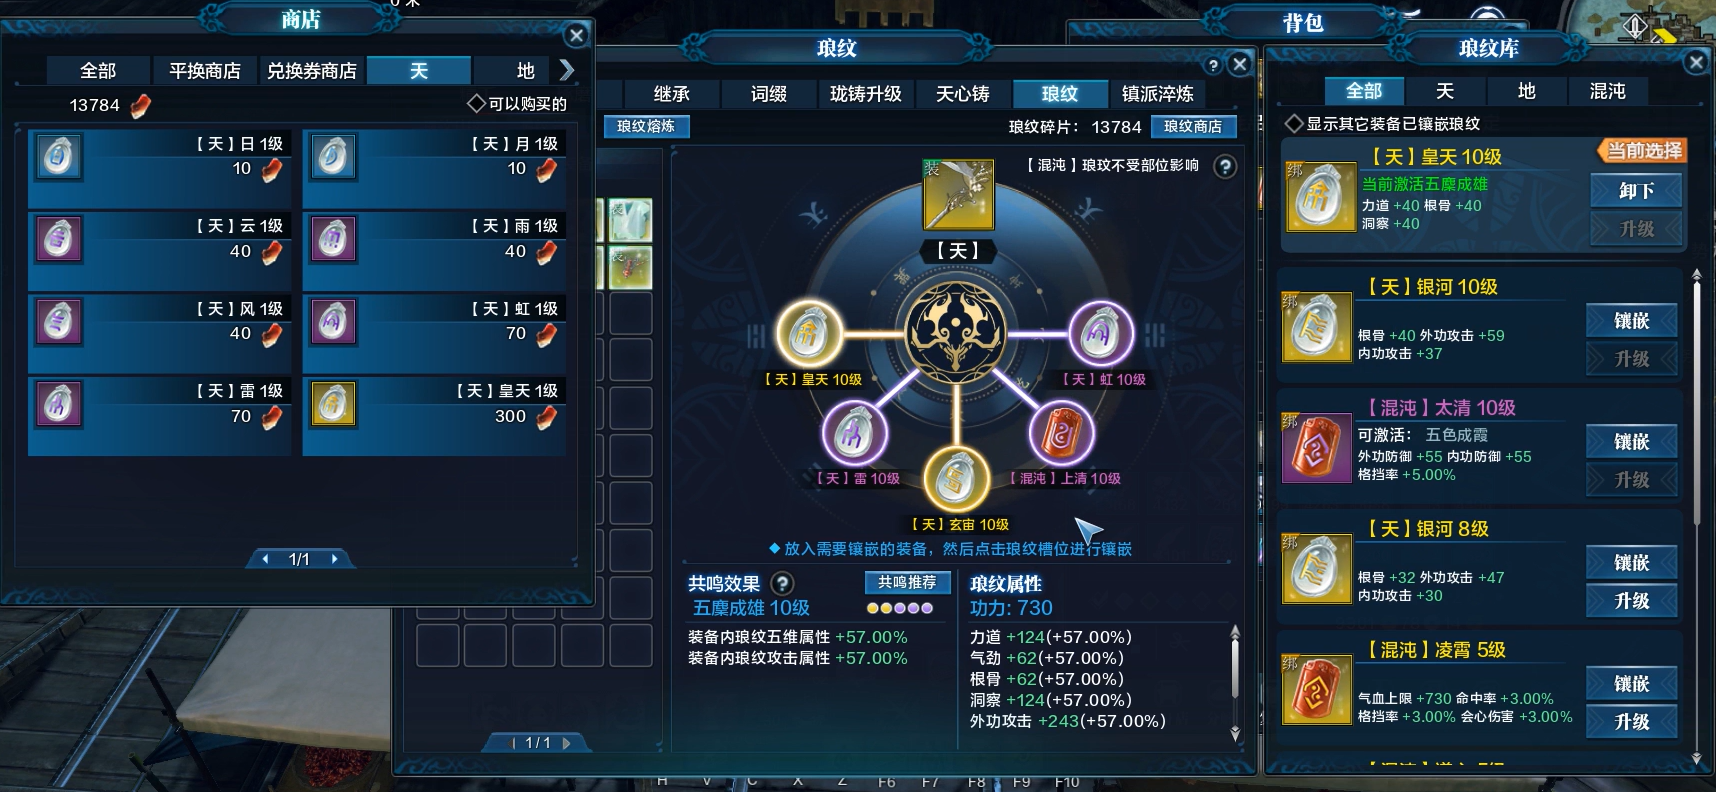The width and height of the screenshot is (1716, 792).
Task: Open the 混沌 tab in 琅纹库
Action: [1607, 91]
